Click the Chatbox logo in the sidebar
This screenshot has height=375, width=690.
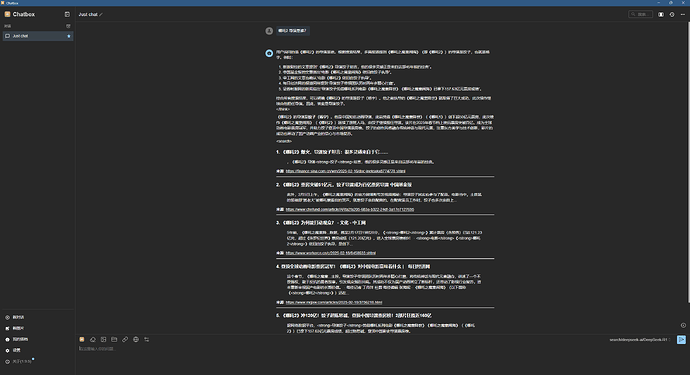tap(7, 14)
